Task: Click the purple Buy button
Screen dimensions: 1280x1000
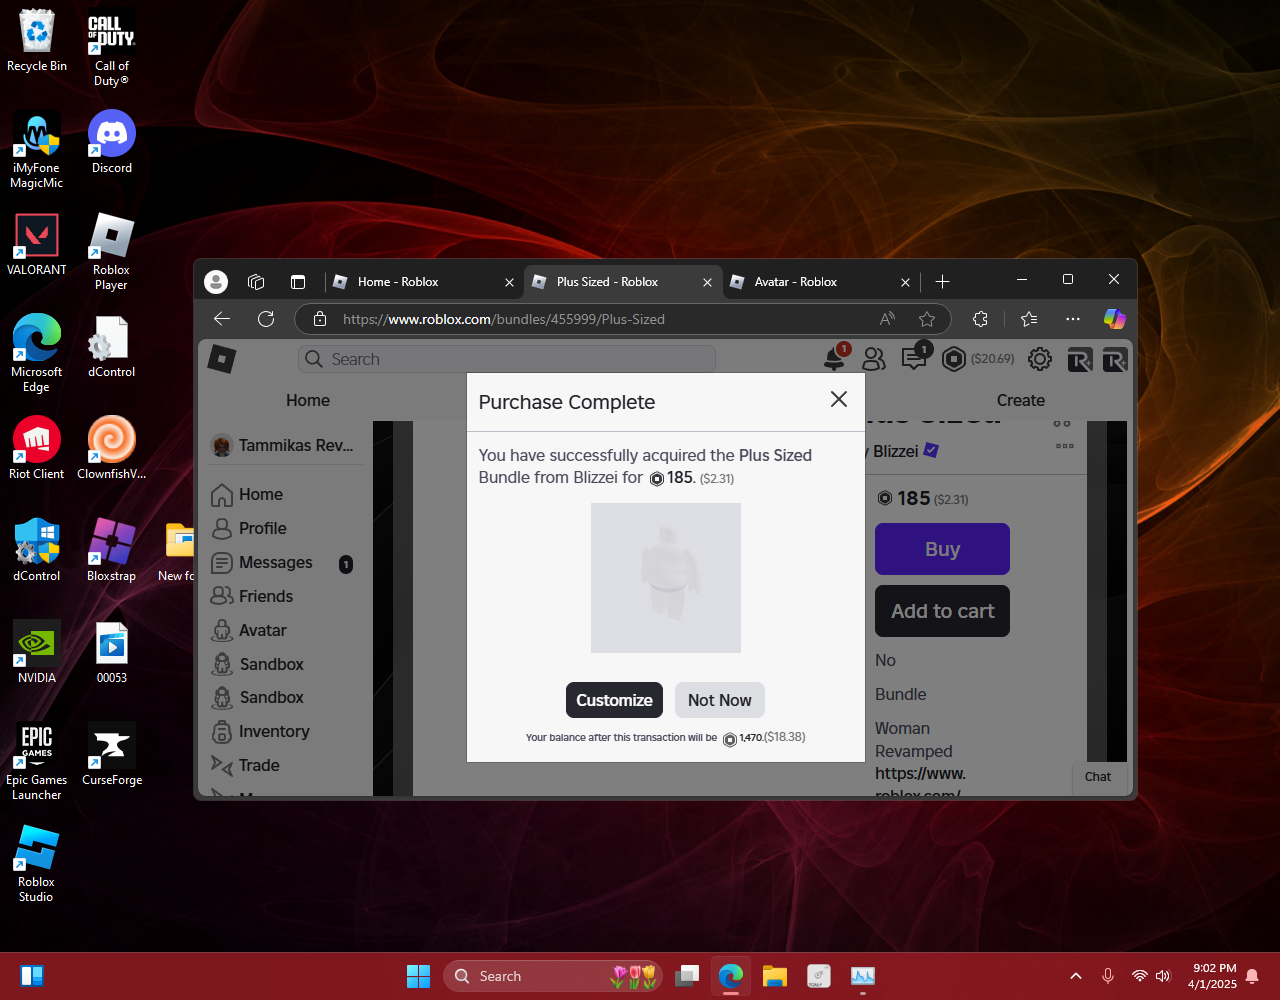Action: coord(942,549)
